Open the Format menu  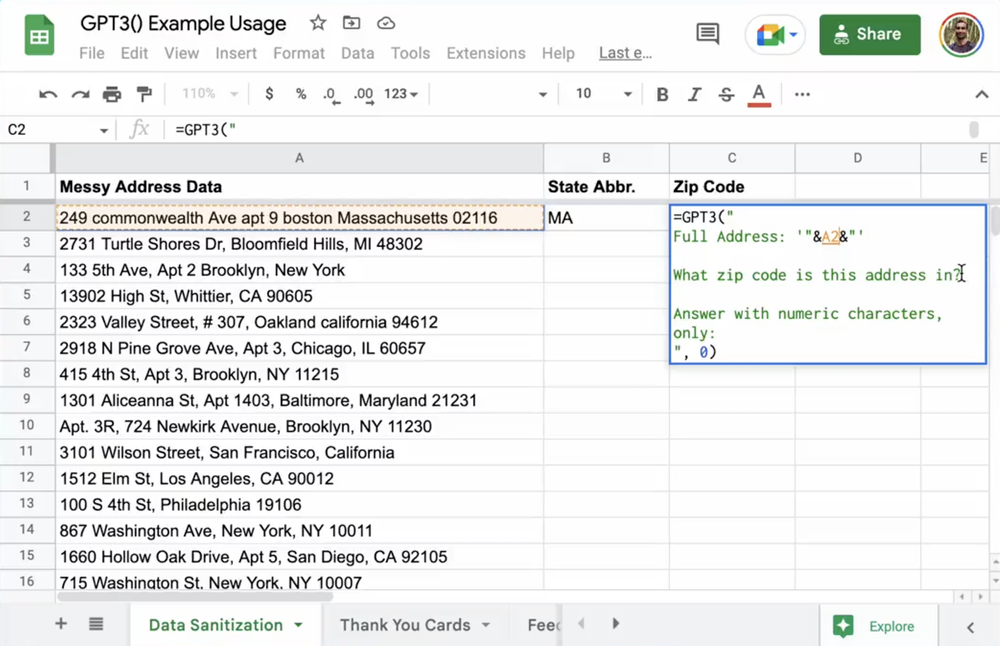pos(299,54)
